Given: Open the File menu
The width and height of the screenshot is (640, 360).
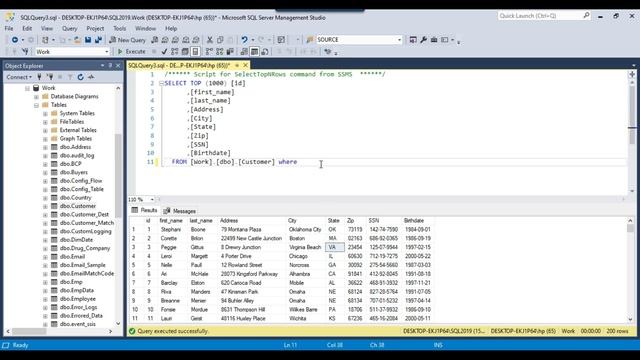Looking at the screenshot, I should (9, 29).
